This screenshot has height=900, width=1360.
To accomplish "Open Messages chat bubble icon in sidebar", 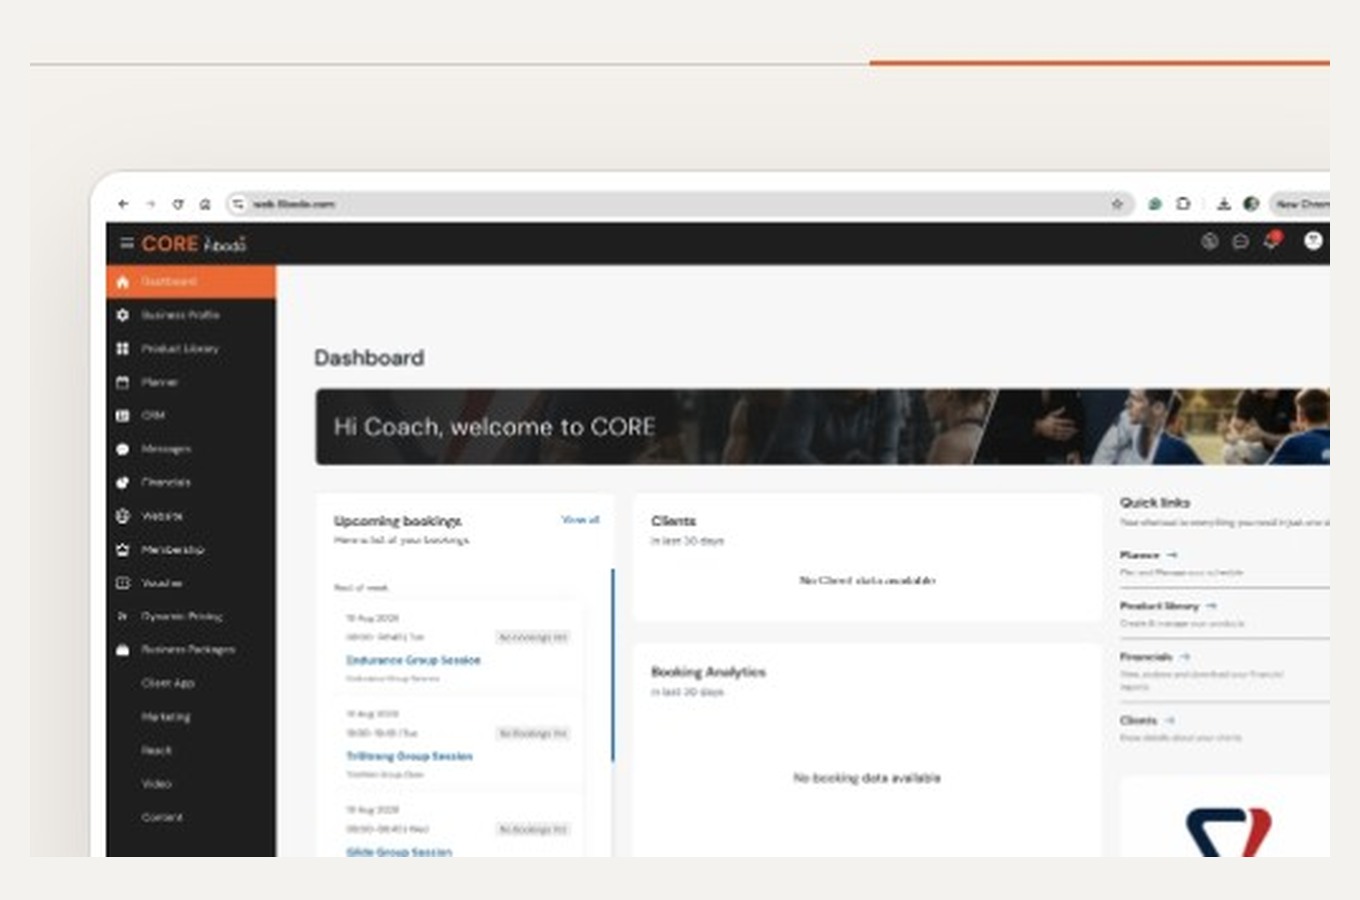I will coord(123,449).
